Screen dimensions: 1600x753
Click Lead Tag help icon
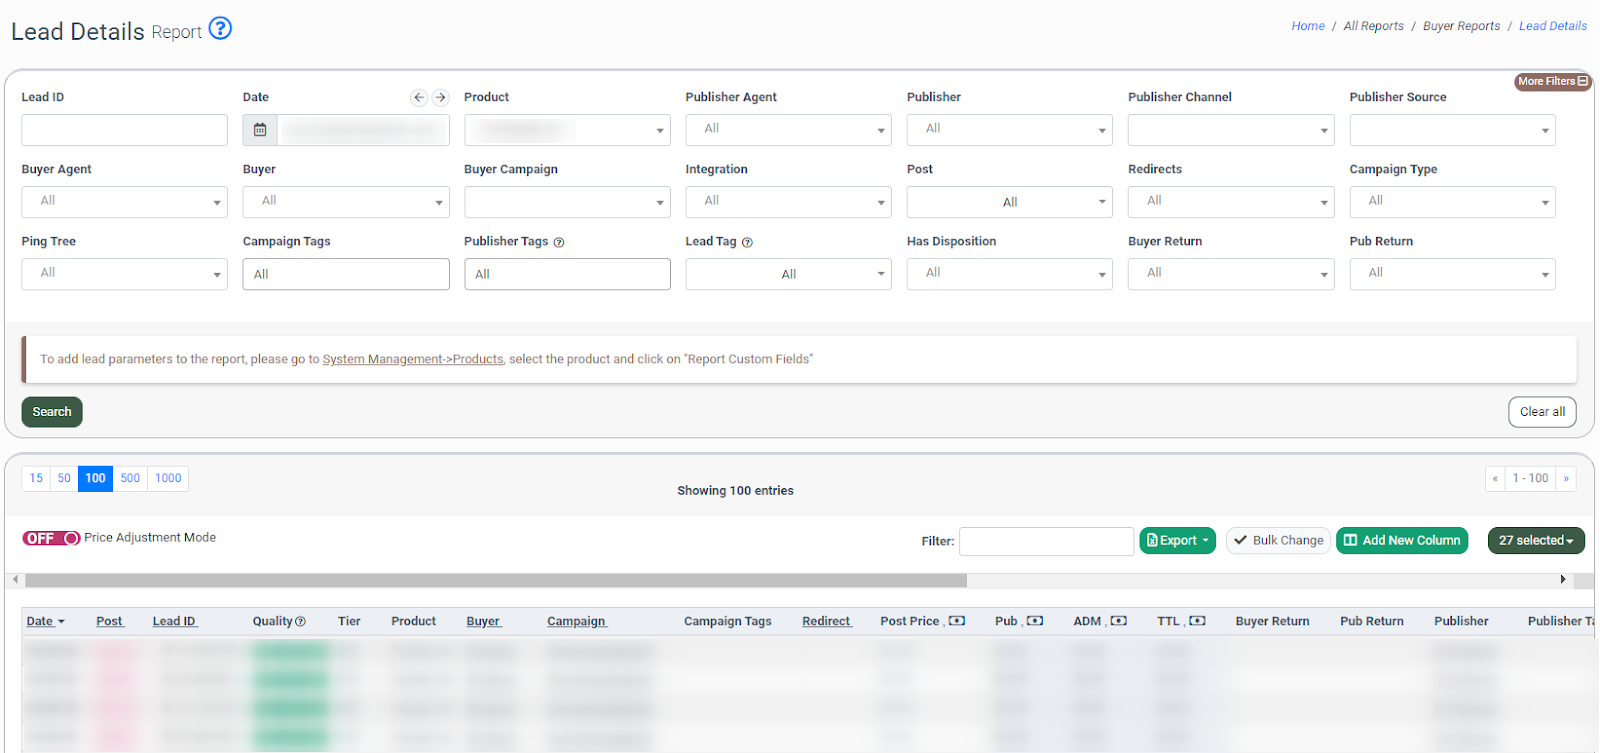(x=747, y=242)
